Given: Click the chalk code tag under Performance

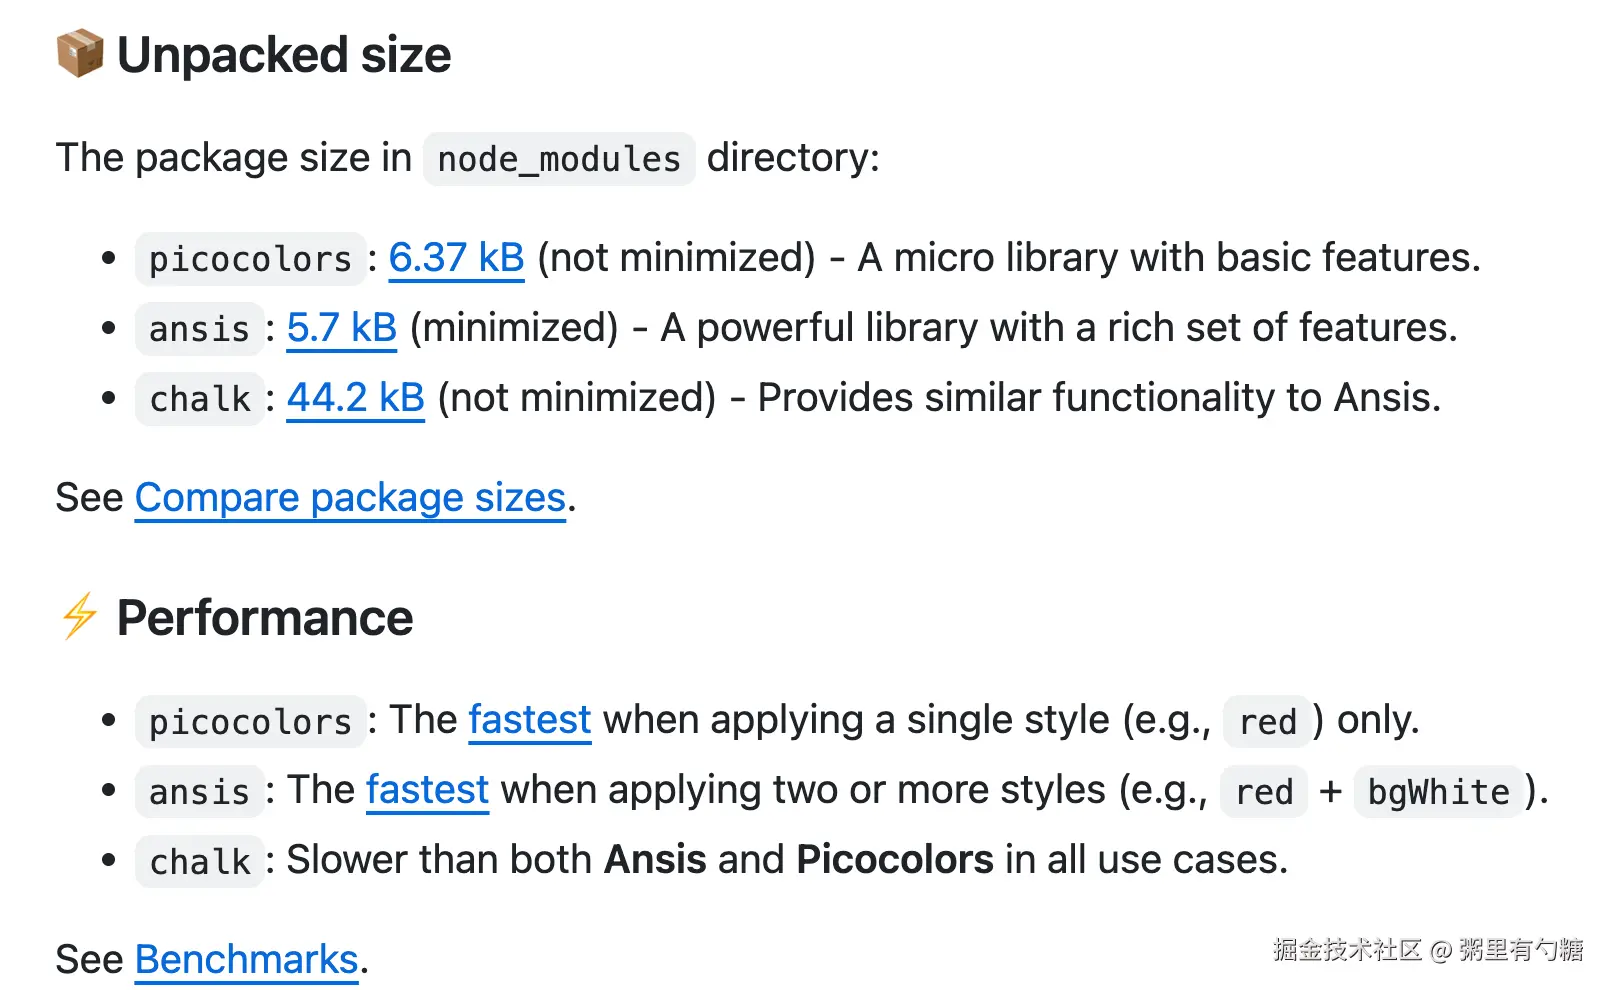Looking at the screenshot, I should pos(200,861).
